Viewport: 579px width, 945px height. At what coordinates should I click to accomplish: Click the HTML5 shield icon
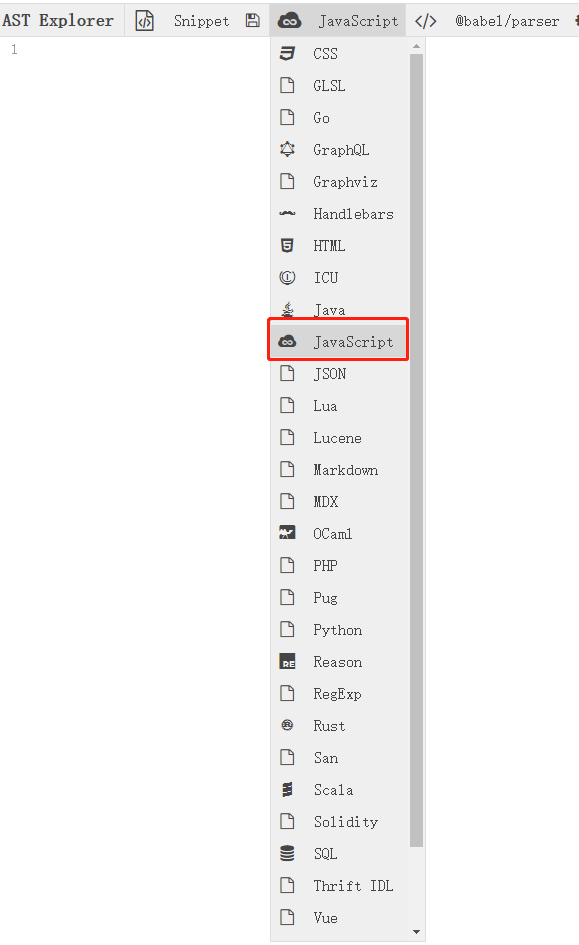click(287, 245)
